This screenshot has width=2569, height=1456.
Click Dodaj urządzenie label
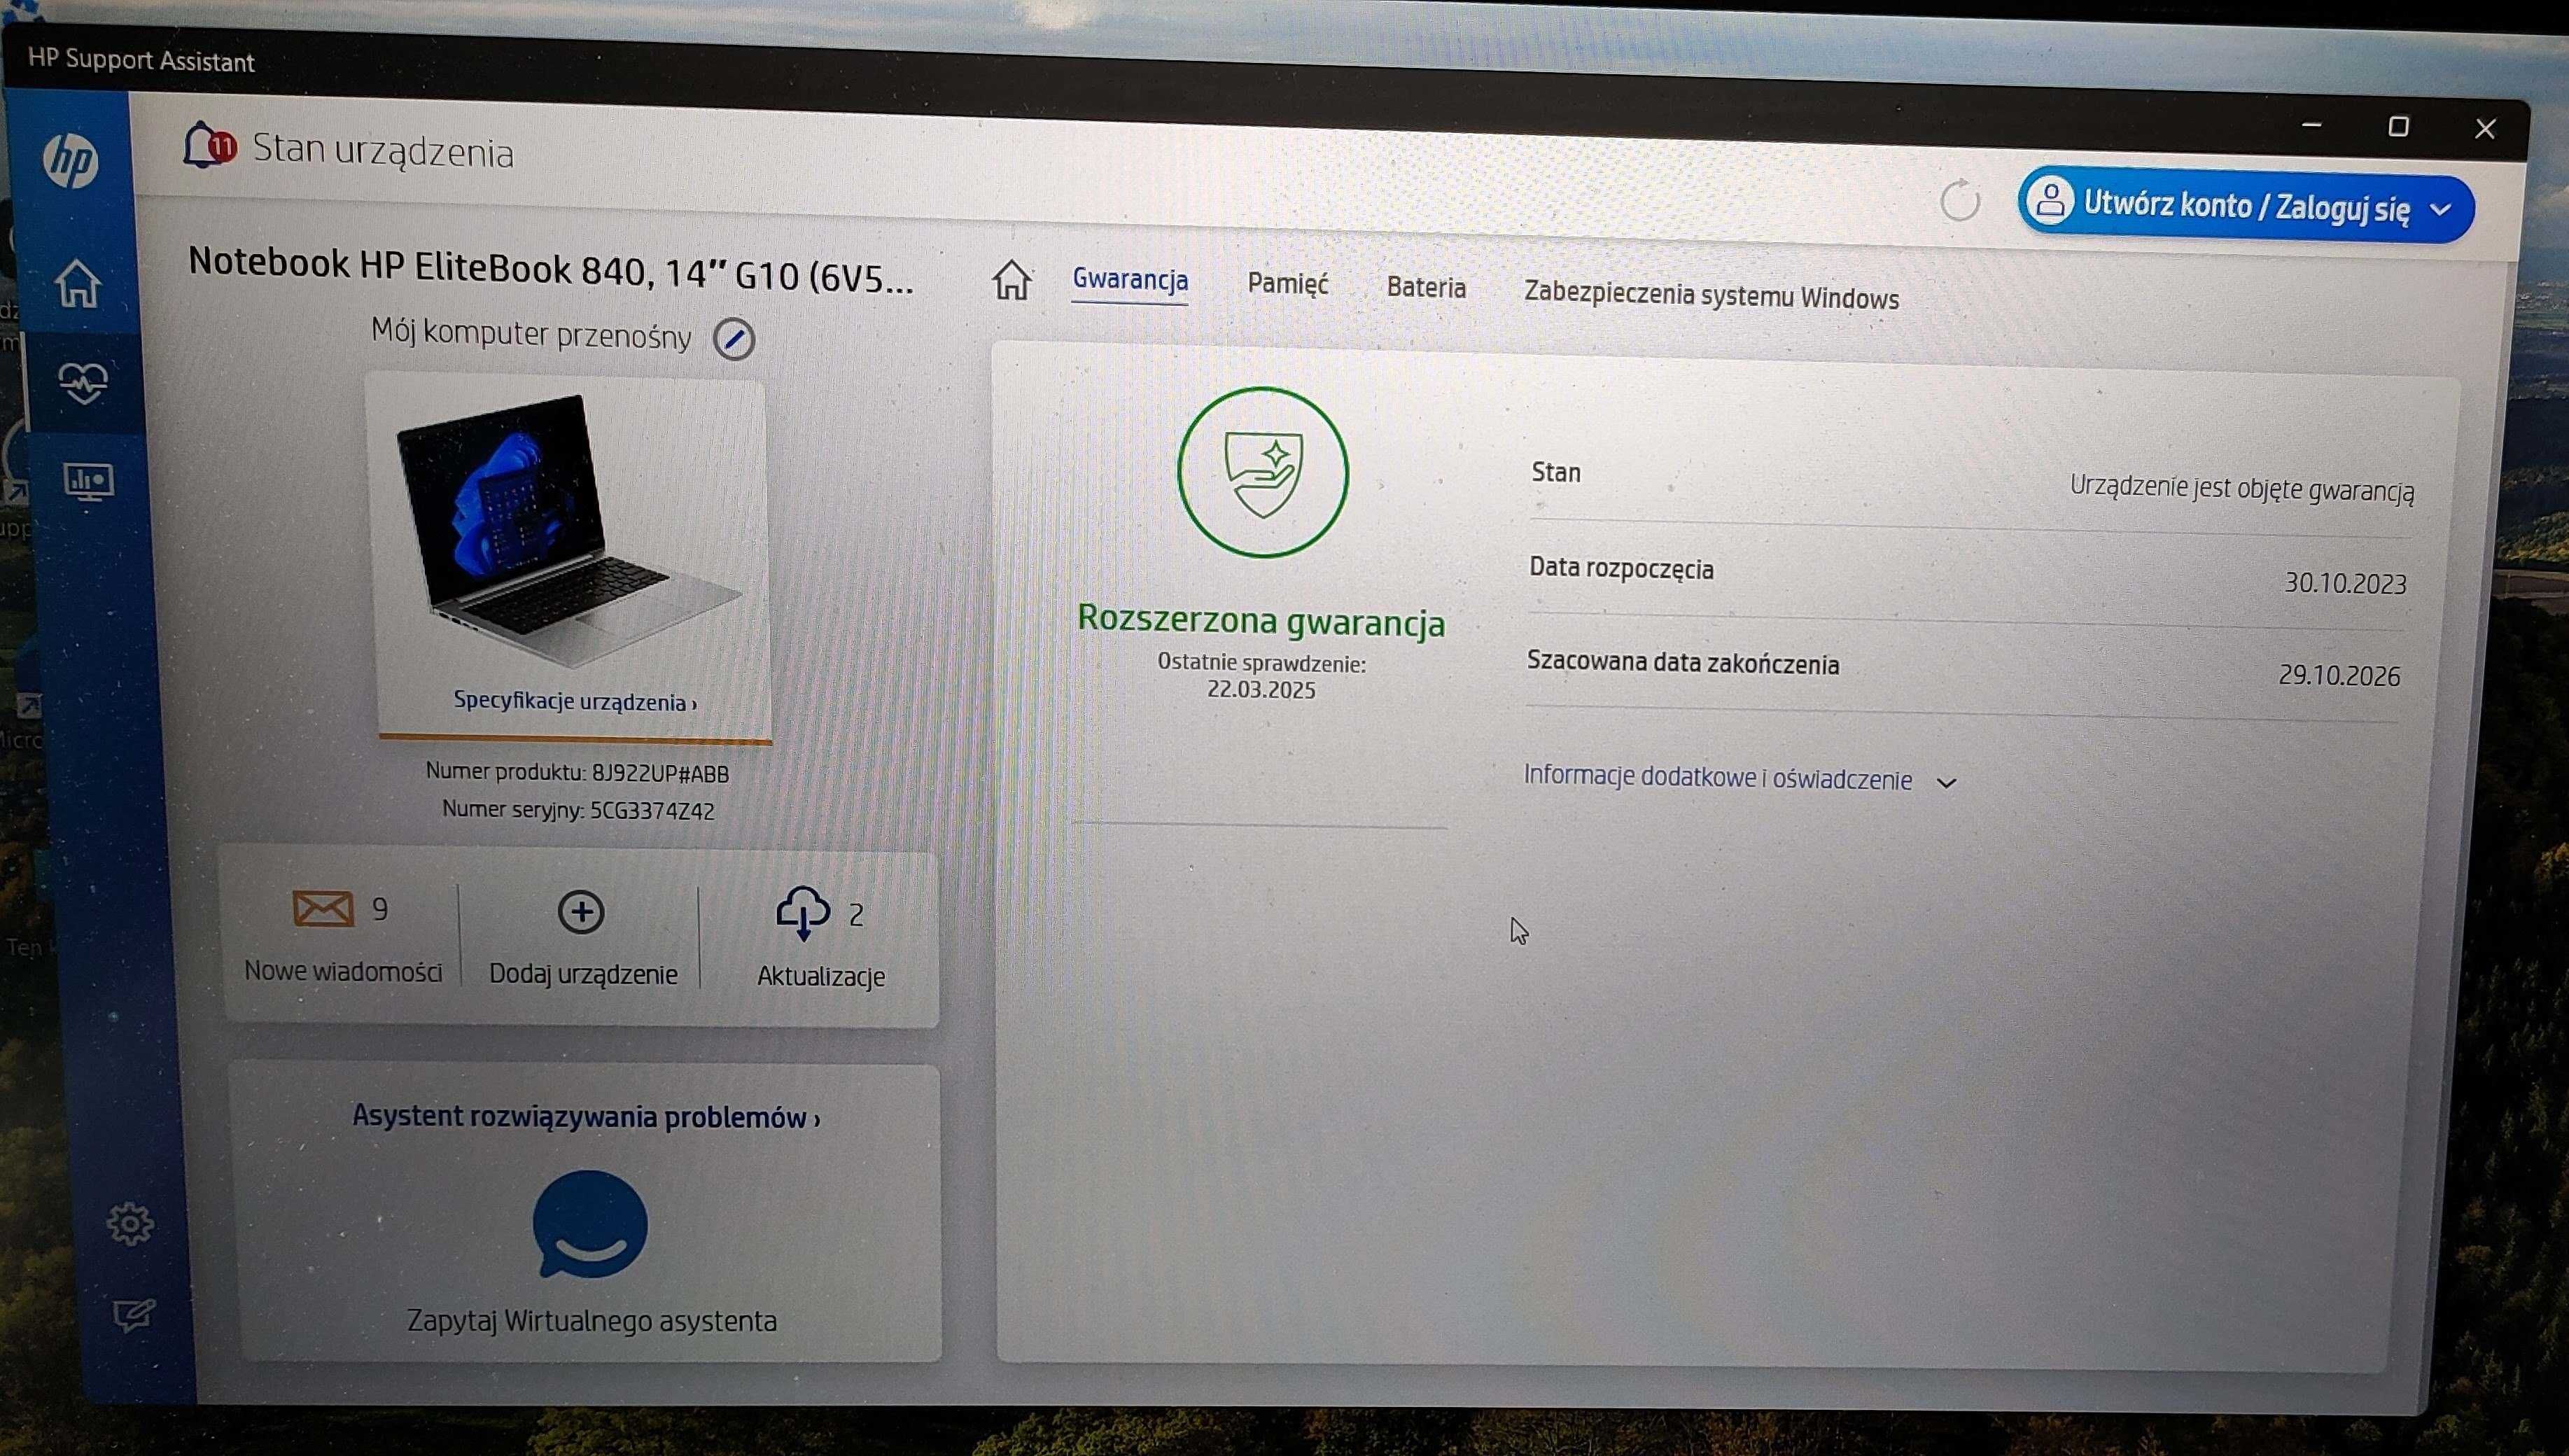pos(583,974)
